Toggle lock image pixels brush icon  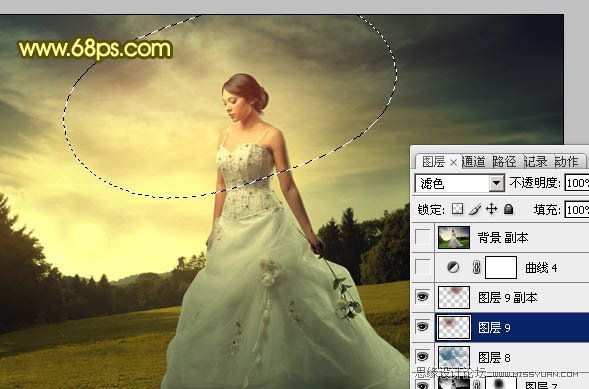(475, 209)
